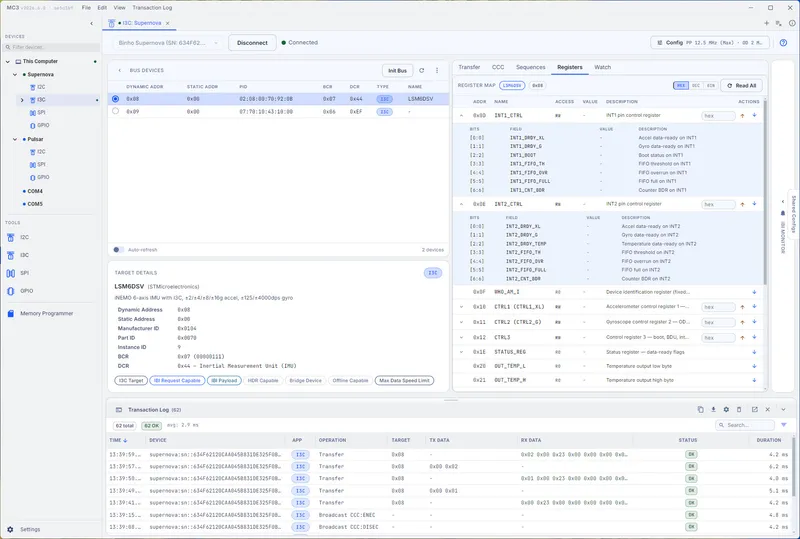Write INT2_CTRL register with up arrow
This screenshot has width=800, height=539.
(742, 204)
